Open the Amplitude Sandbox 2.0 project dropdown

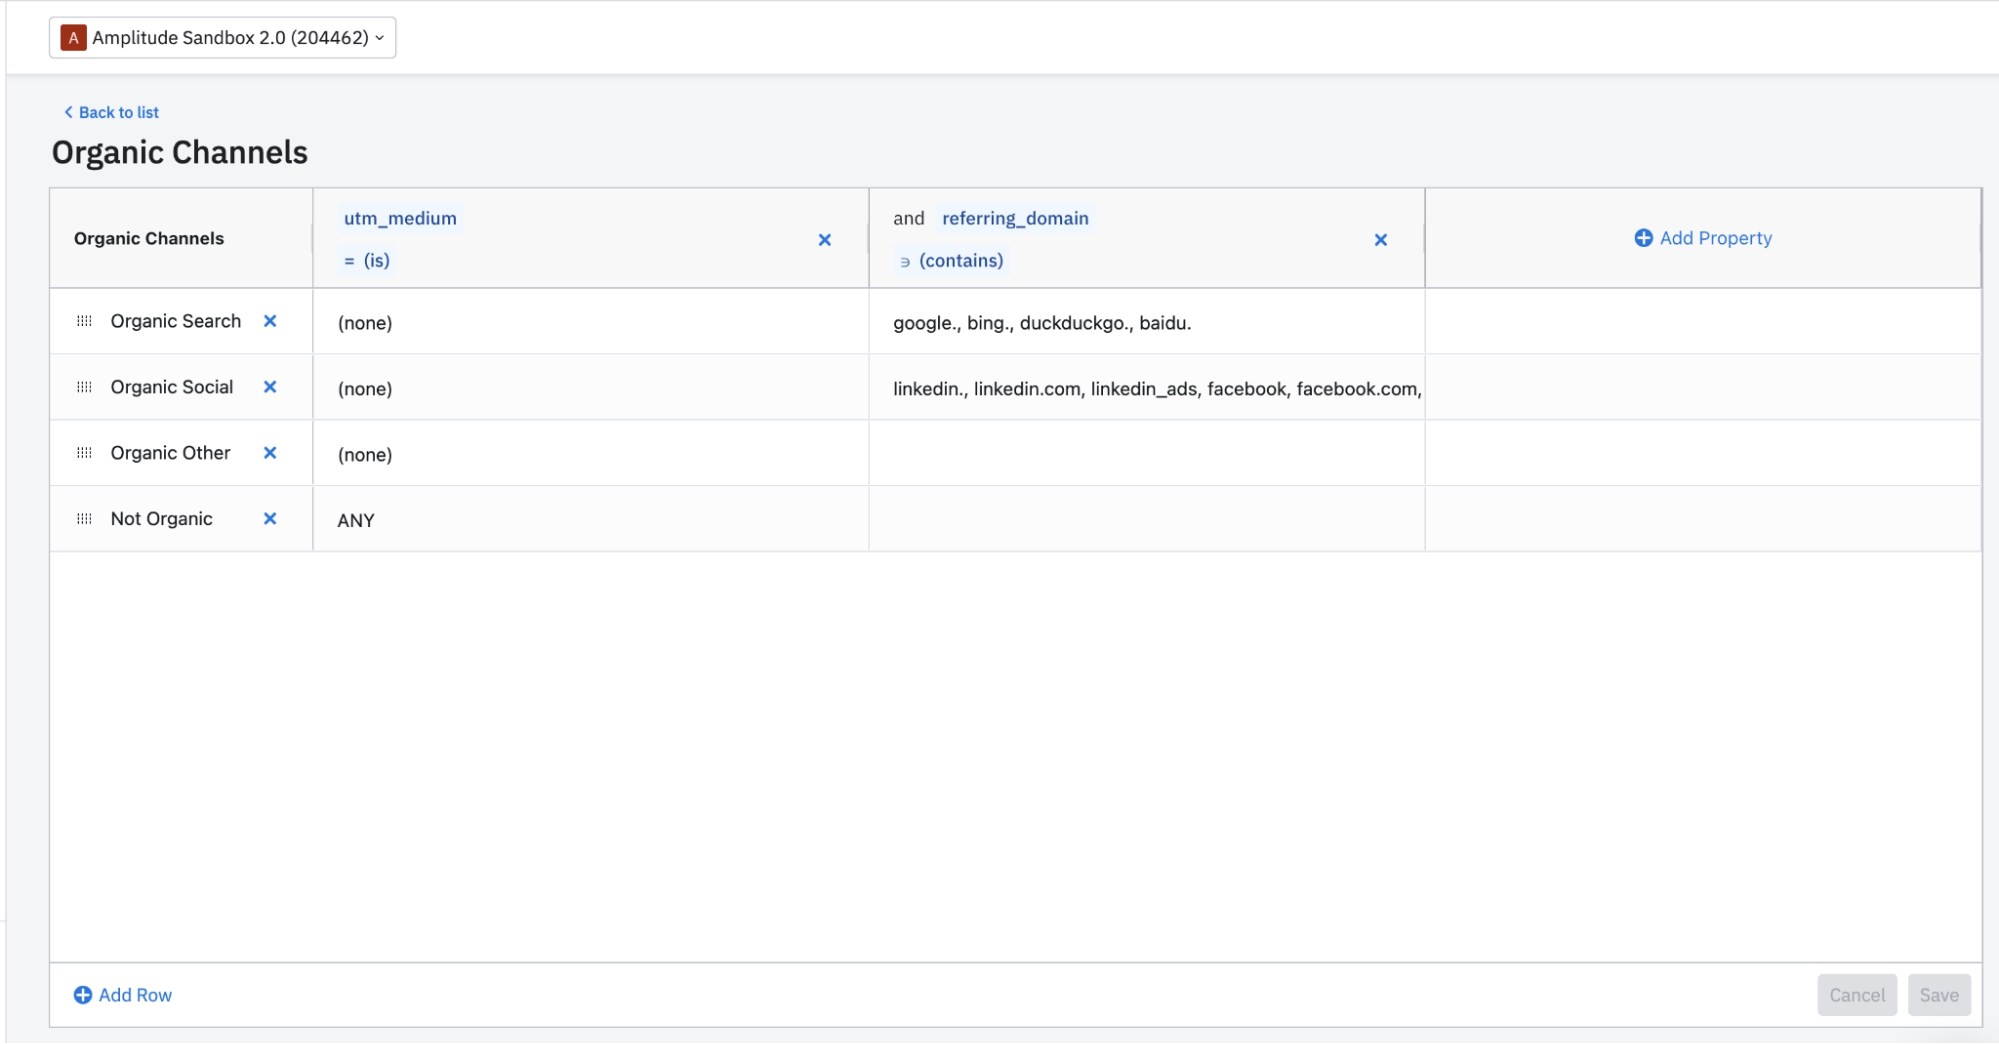(222, 38)
